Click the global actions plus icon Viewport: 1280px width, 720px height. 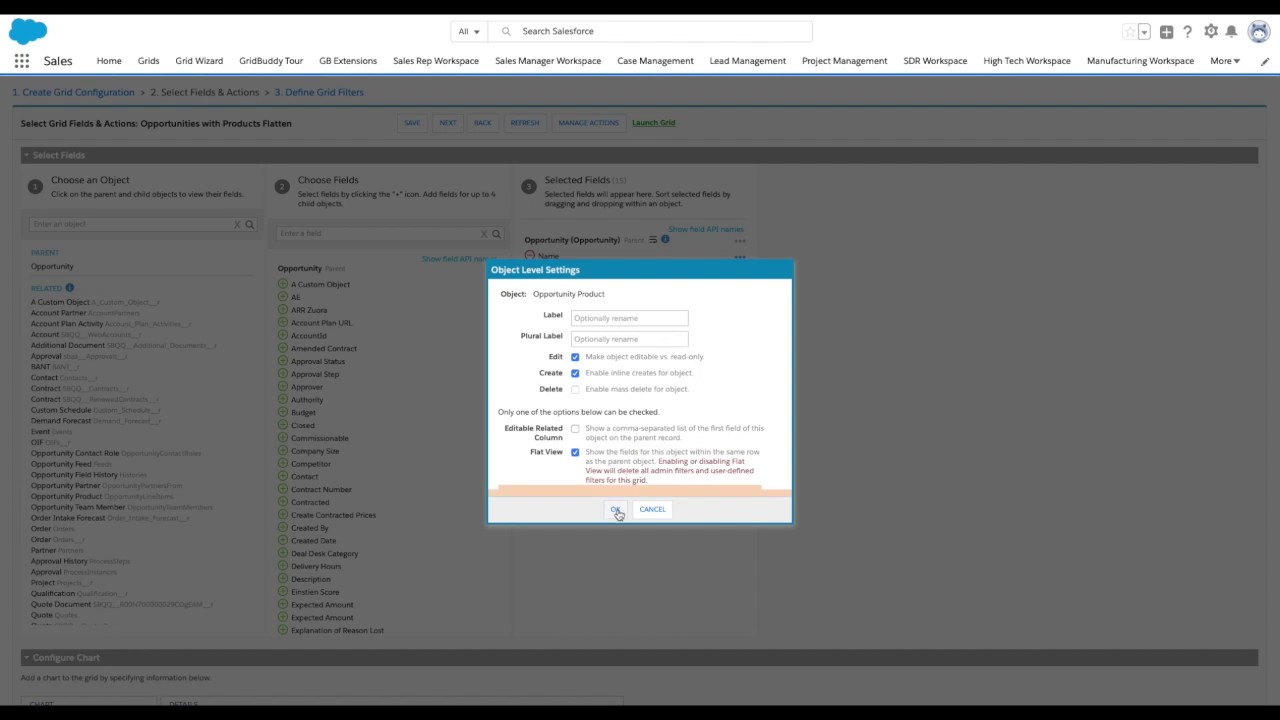(x=1166, y=32)
